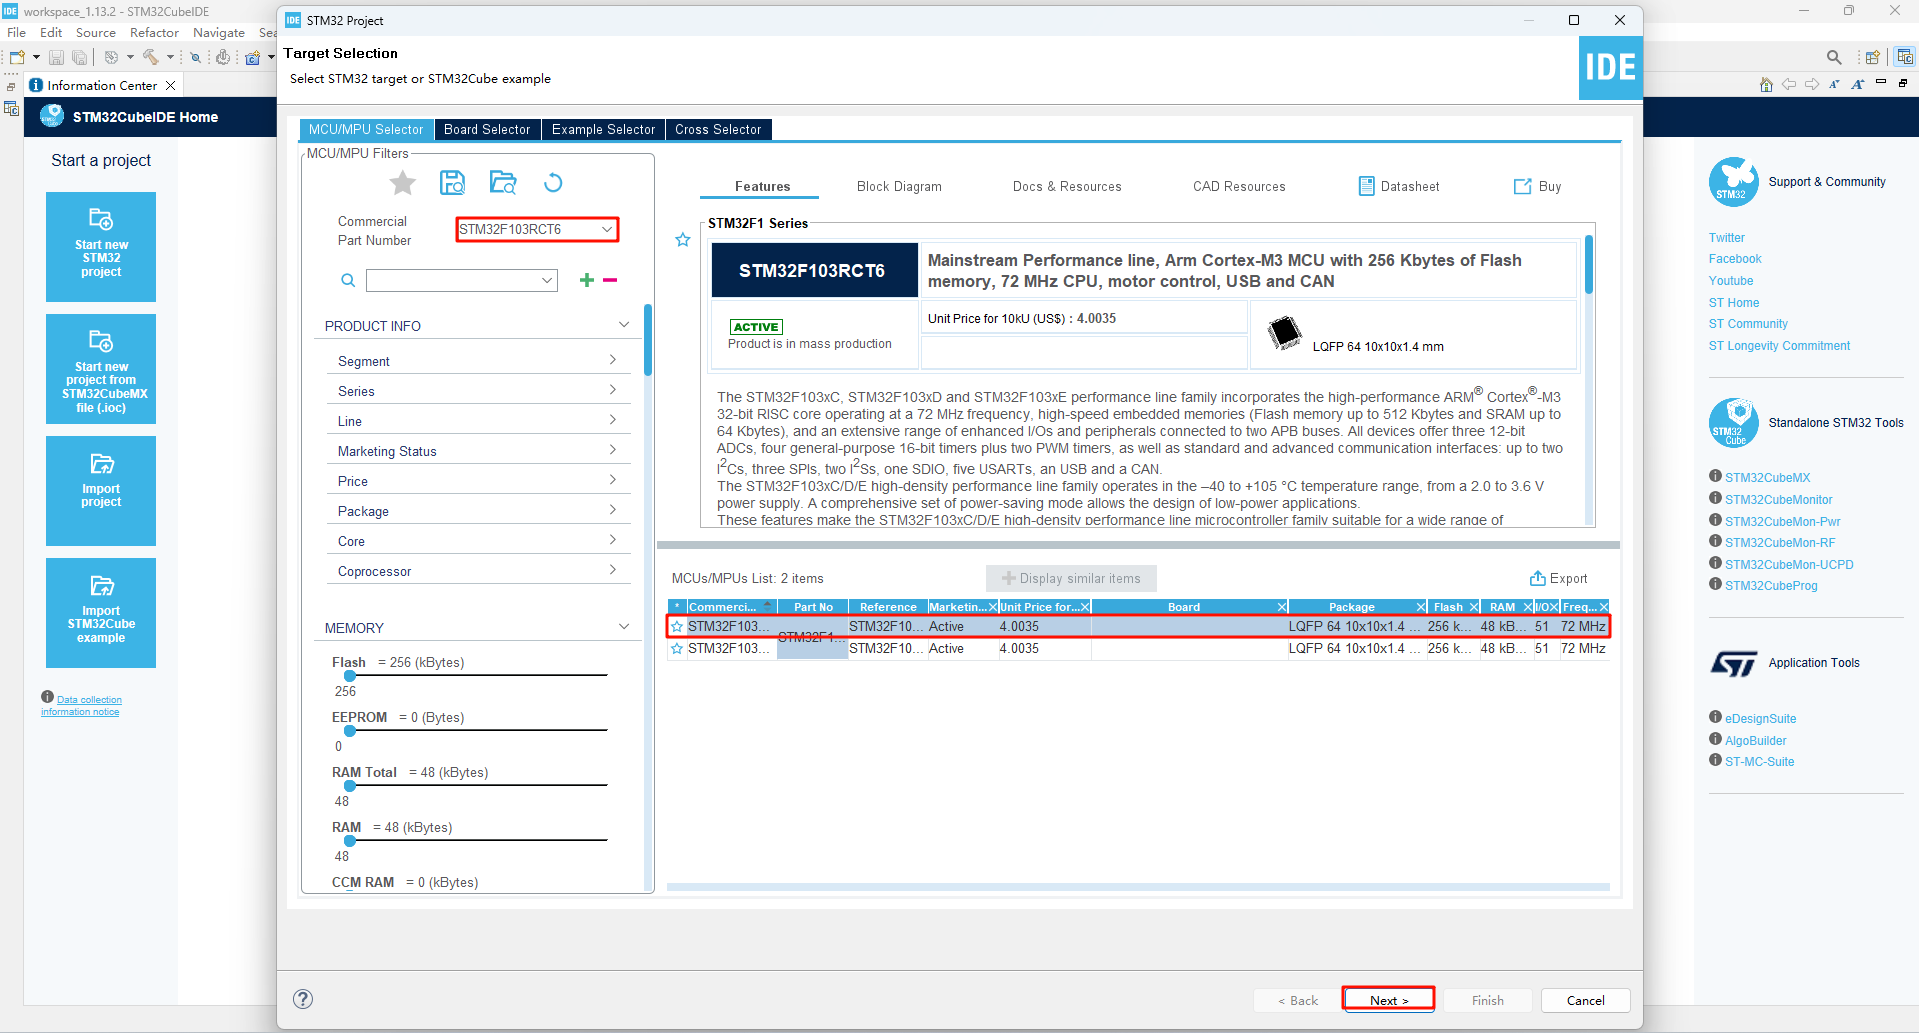The height and width of the screenshot is (1033, 1919).
Task: Open the Datasheet icon link
Action: pyautogui.click(x=1366, y=186)
